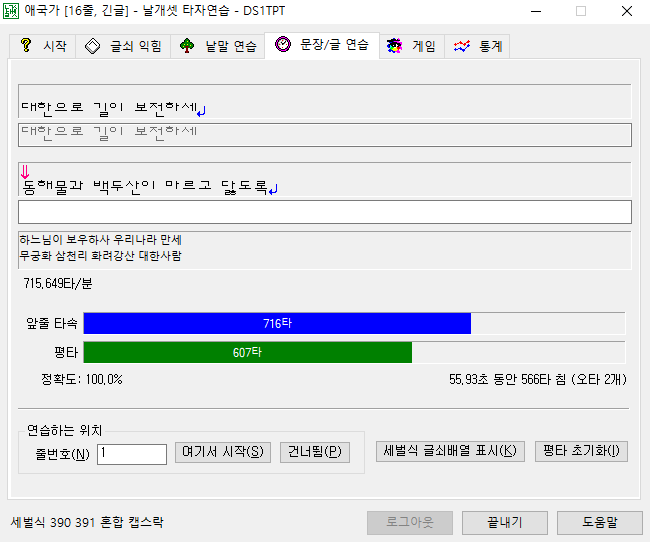Minimize the 날개셋 타자연습 window
Screen dimensions: 650x542
coord(536,11)
